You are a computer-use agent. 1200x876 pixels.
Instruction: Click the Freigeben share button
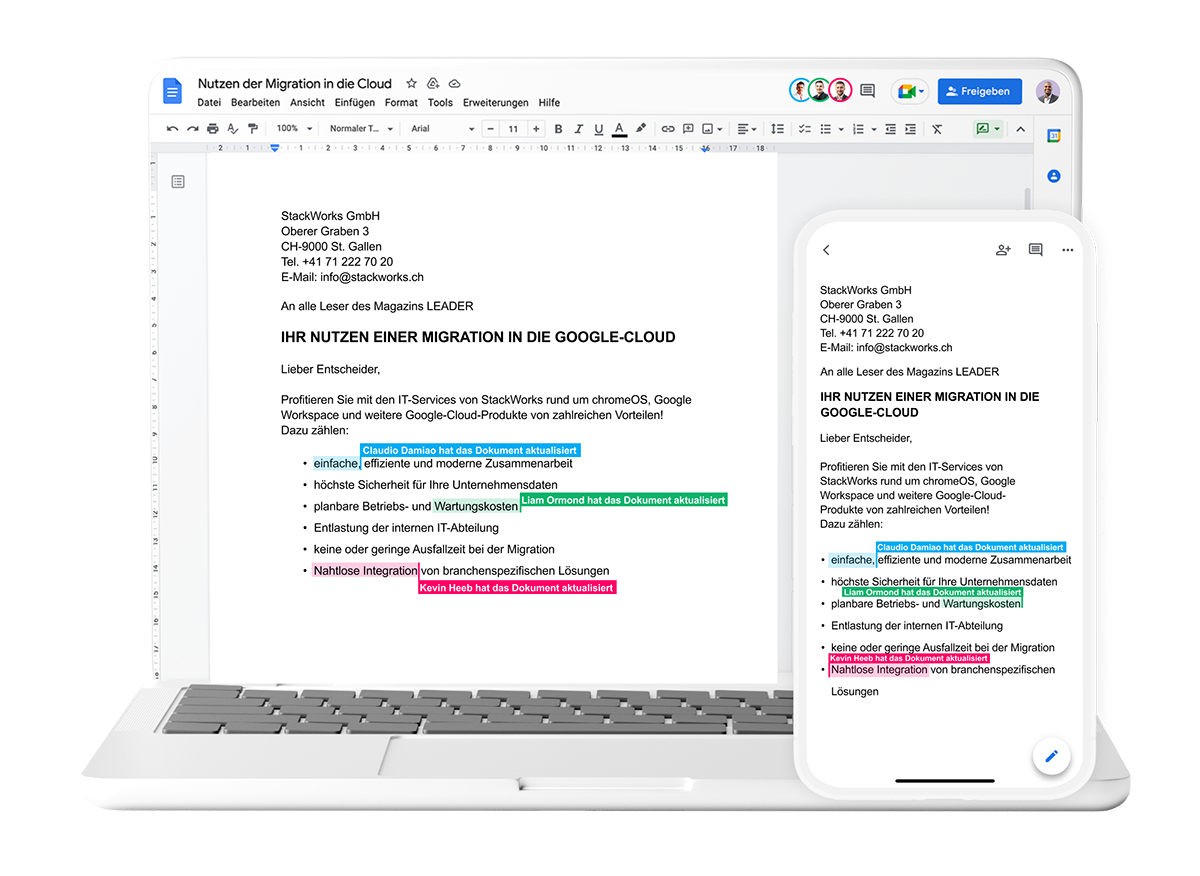(980, 91)
